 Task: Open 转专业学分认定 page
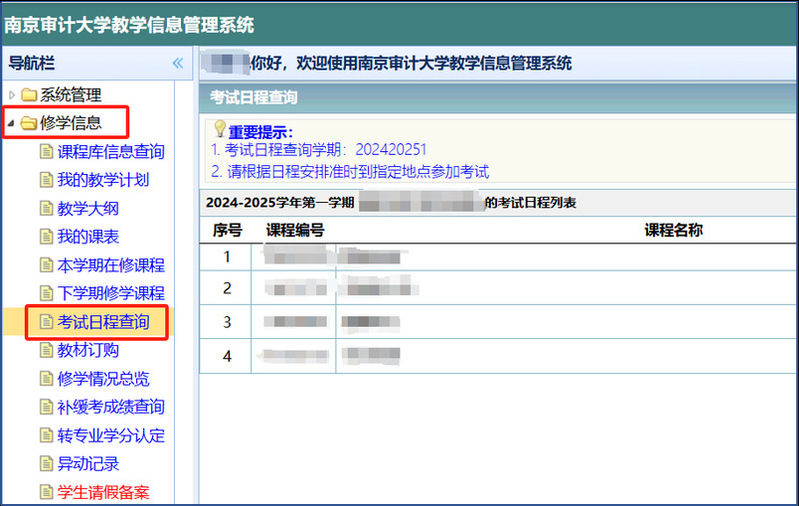(x=110, y=435)
